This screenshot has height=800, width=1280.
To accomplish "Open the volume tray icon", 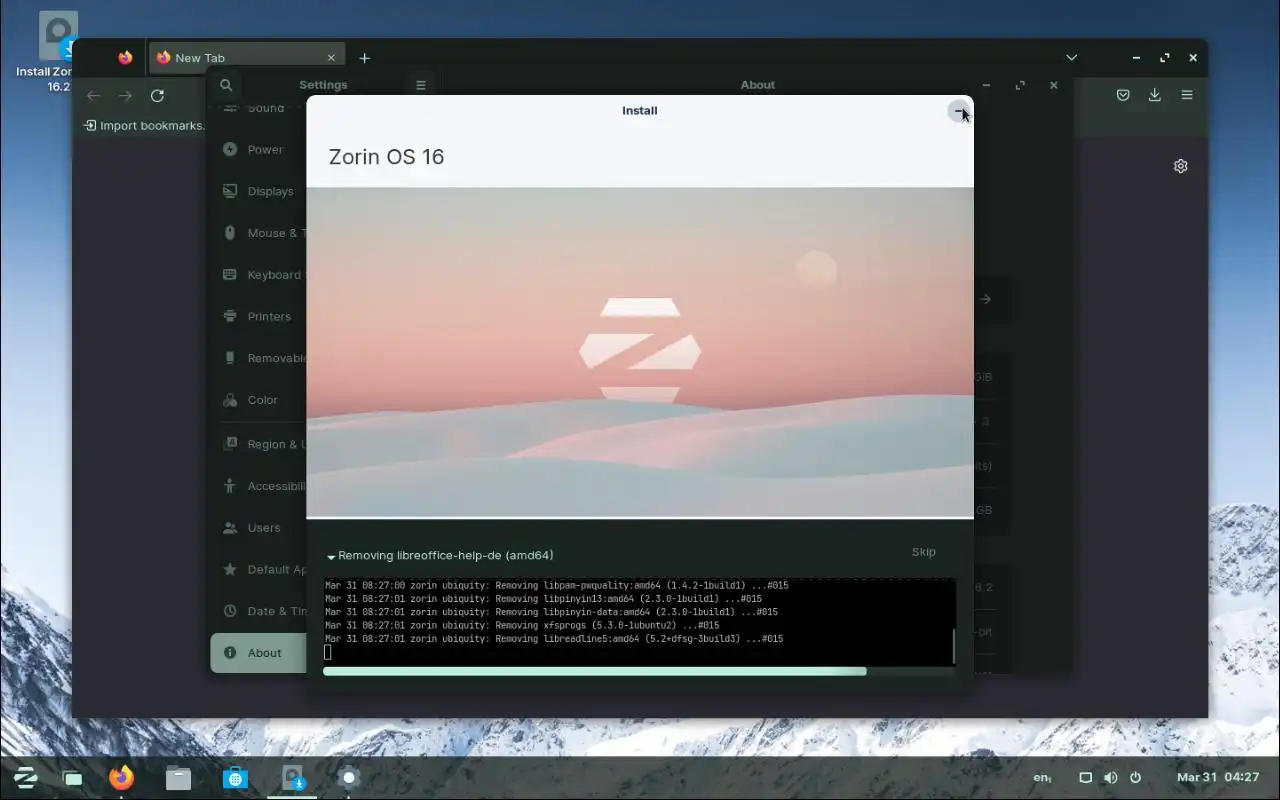I will click(x=1110, y=777).
